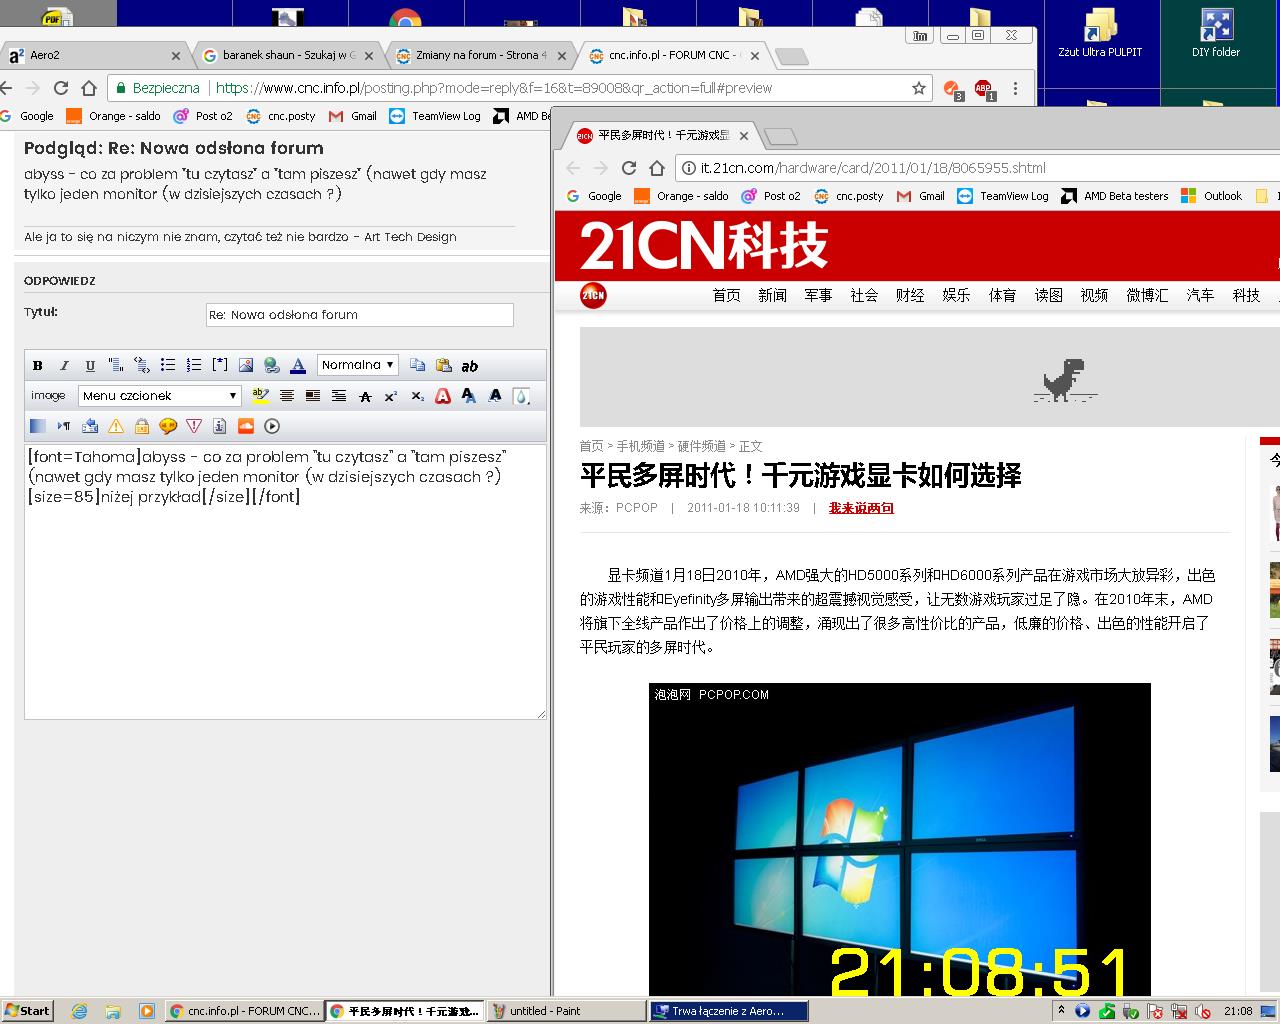Click the red glow text 'A' icon

pos(443,396)
